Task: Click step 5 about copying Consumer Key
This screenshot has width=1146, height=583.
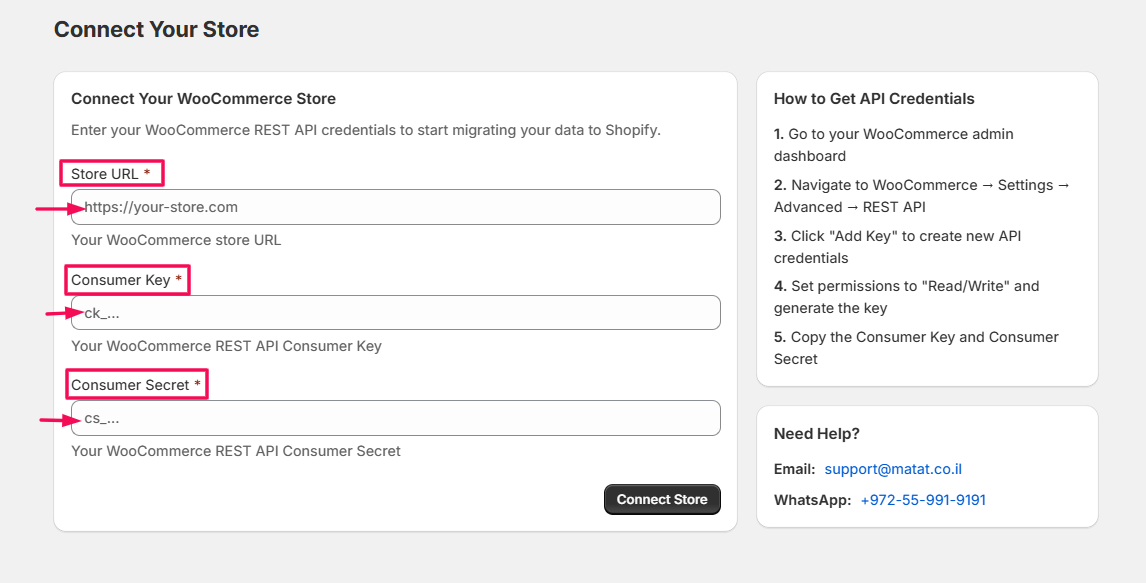Action: [x=915, y=348]
